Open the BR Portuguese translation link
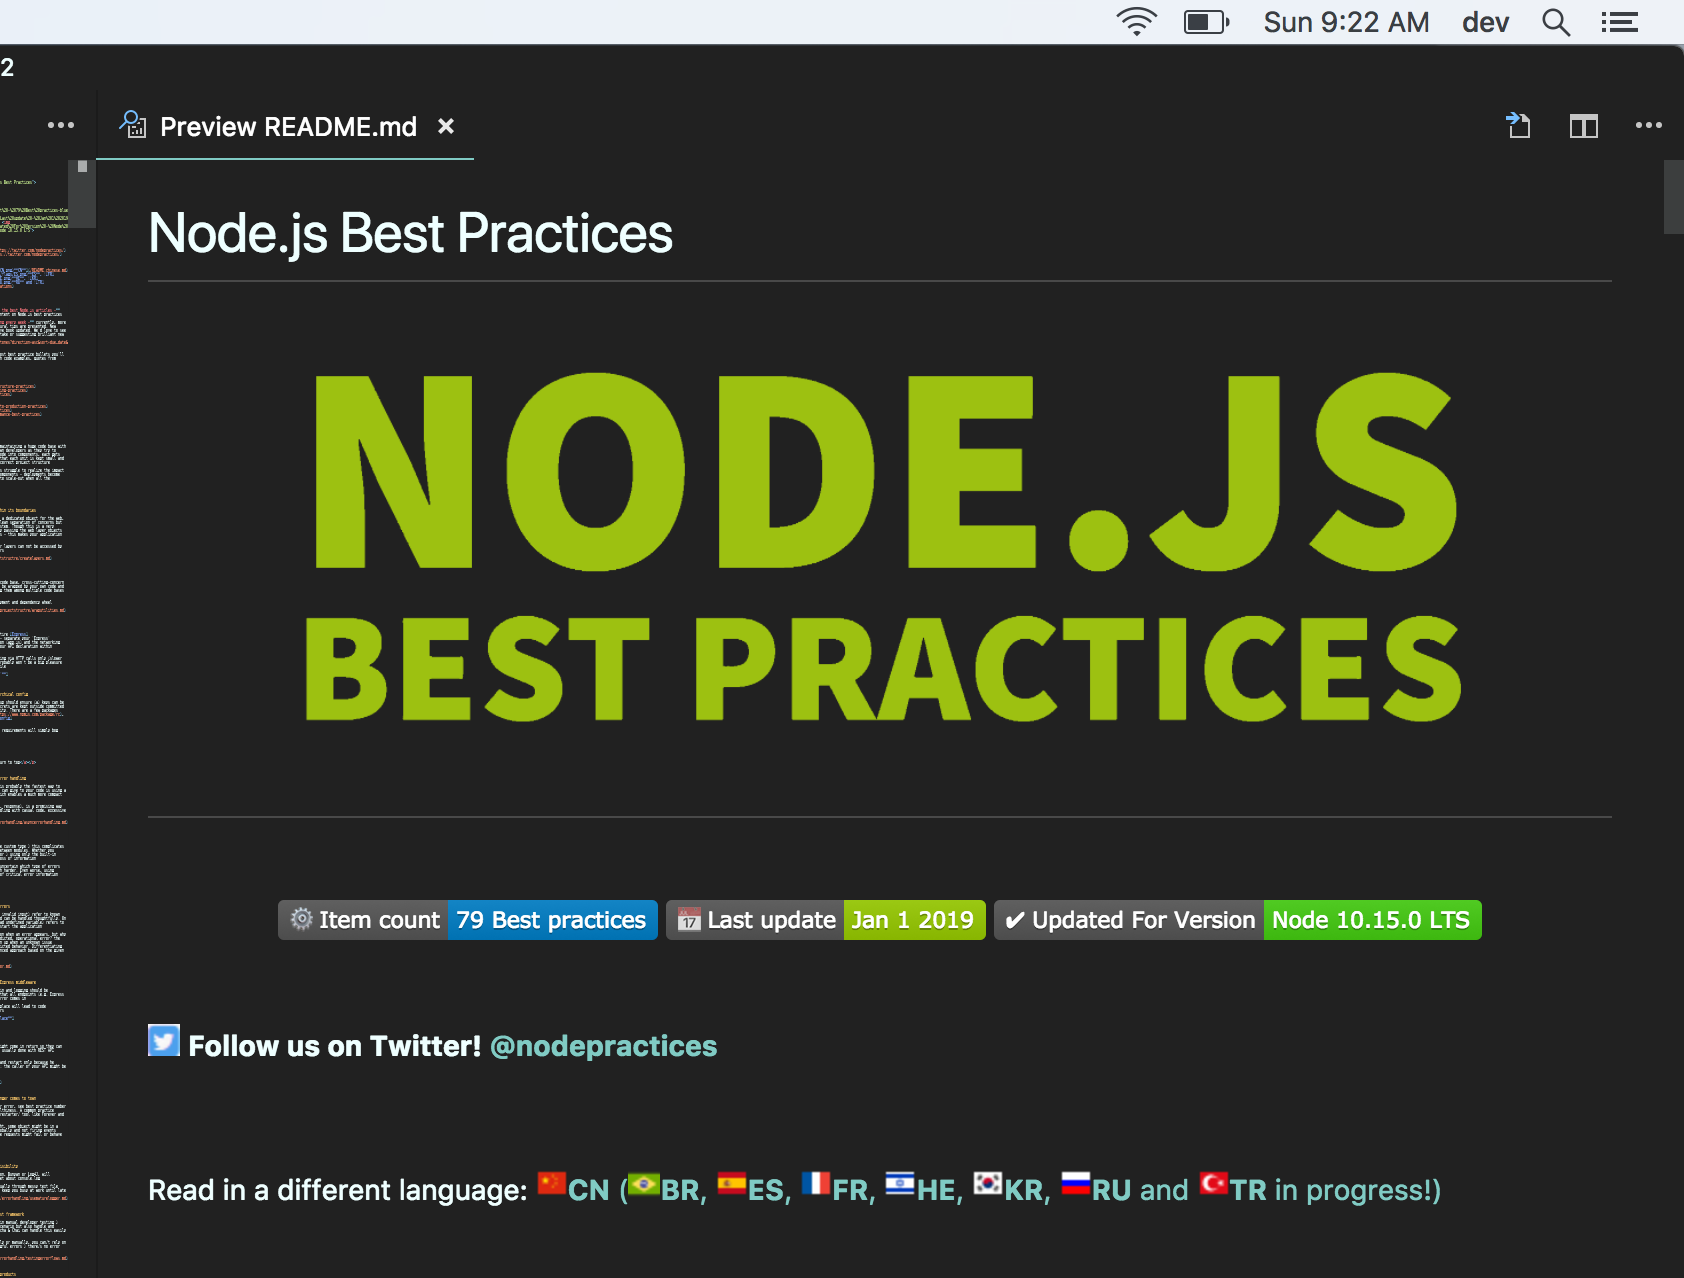This screenshot has width=1684, height=1278. 680,1190
